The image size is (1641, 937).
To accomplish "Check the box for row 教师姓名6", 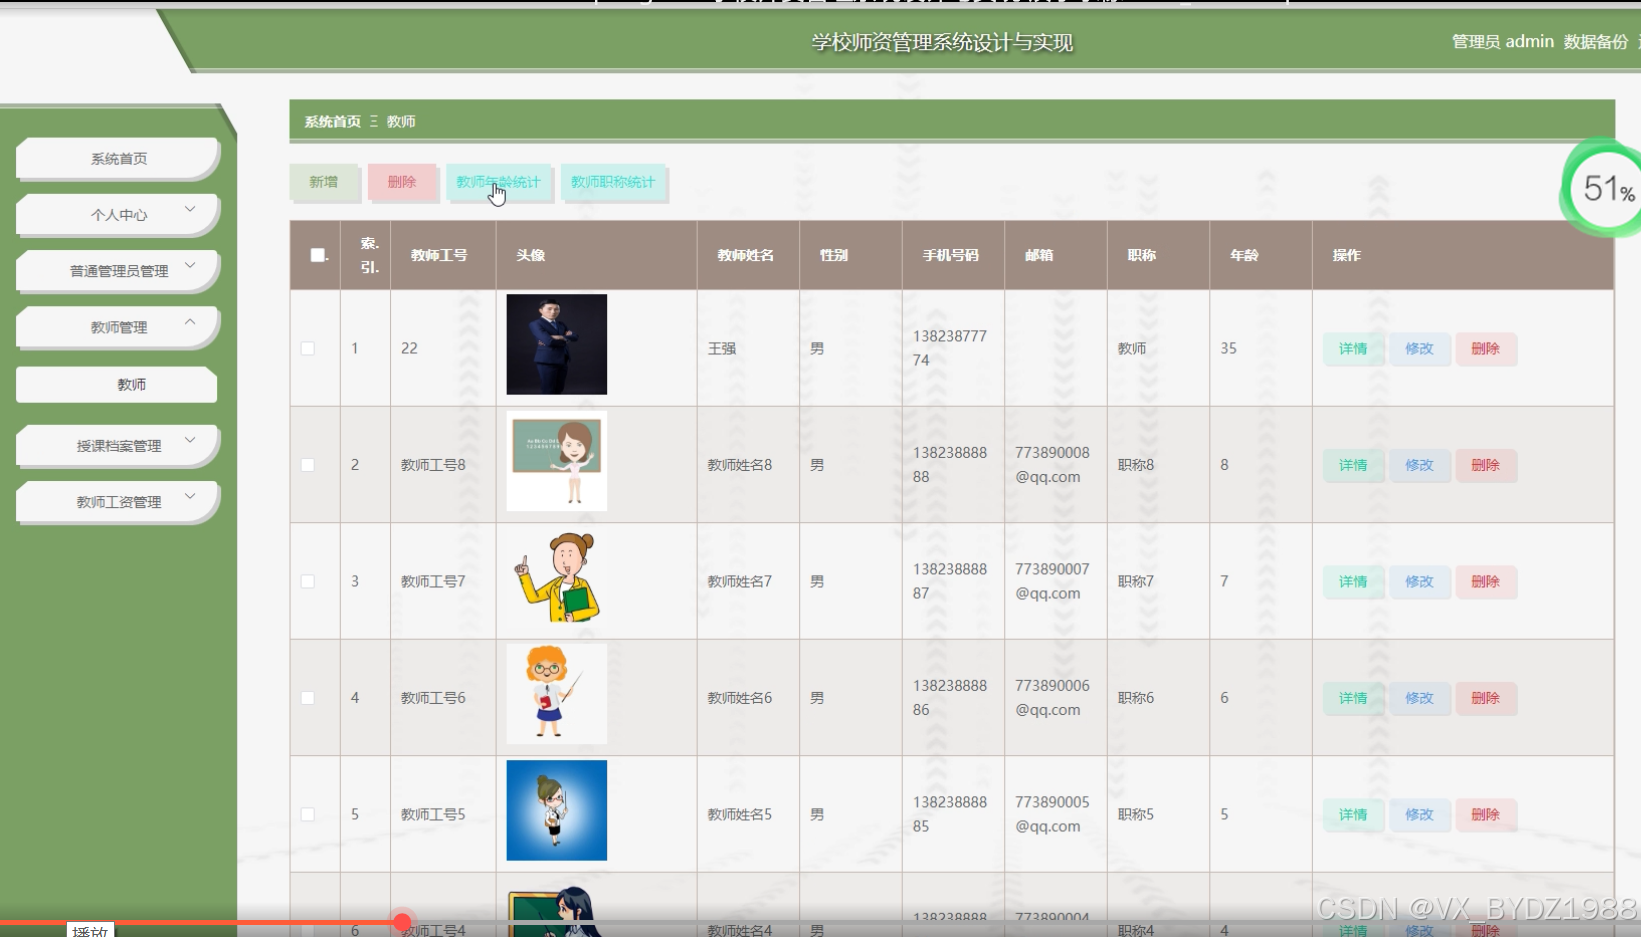I will (x=308, y=698).
